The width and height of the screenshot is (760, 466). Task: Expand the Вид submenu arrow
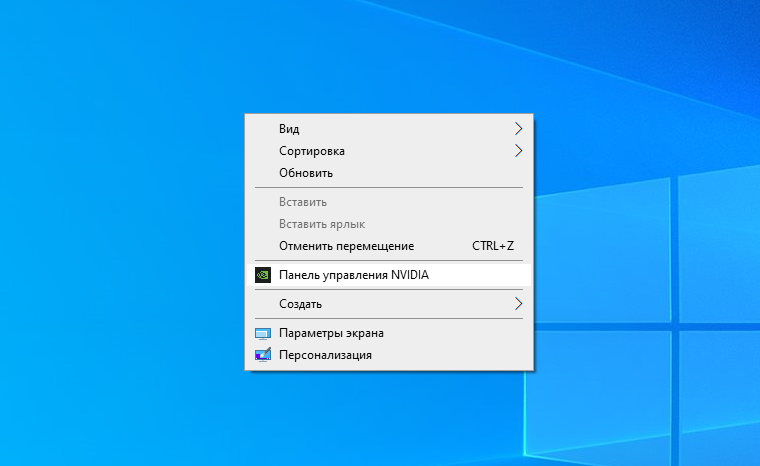(x=518, y=129)
